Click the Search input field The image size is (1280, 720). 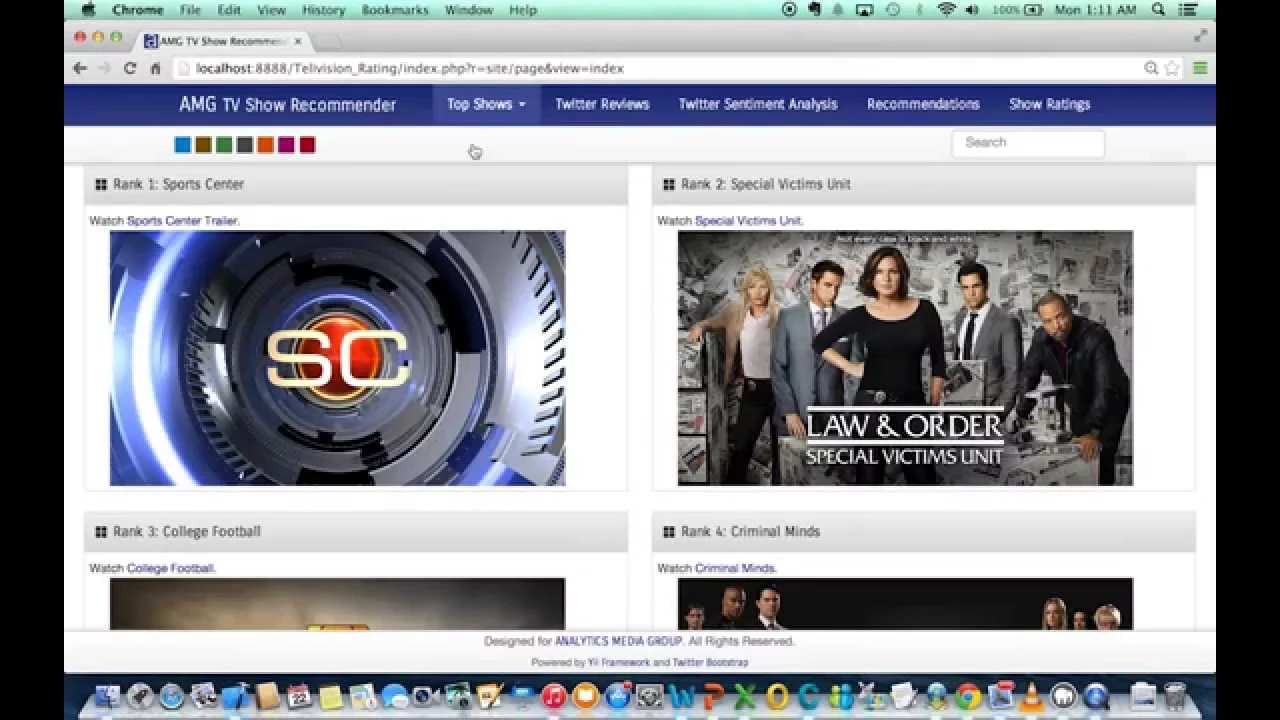1028,143
